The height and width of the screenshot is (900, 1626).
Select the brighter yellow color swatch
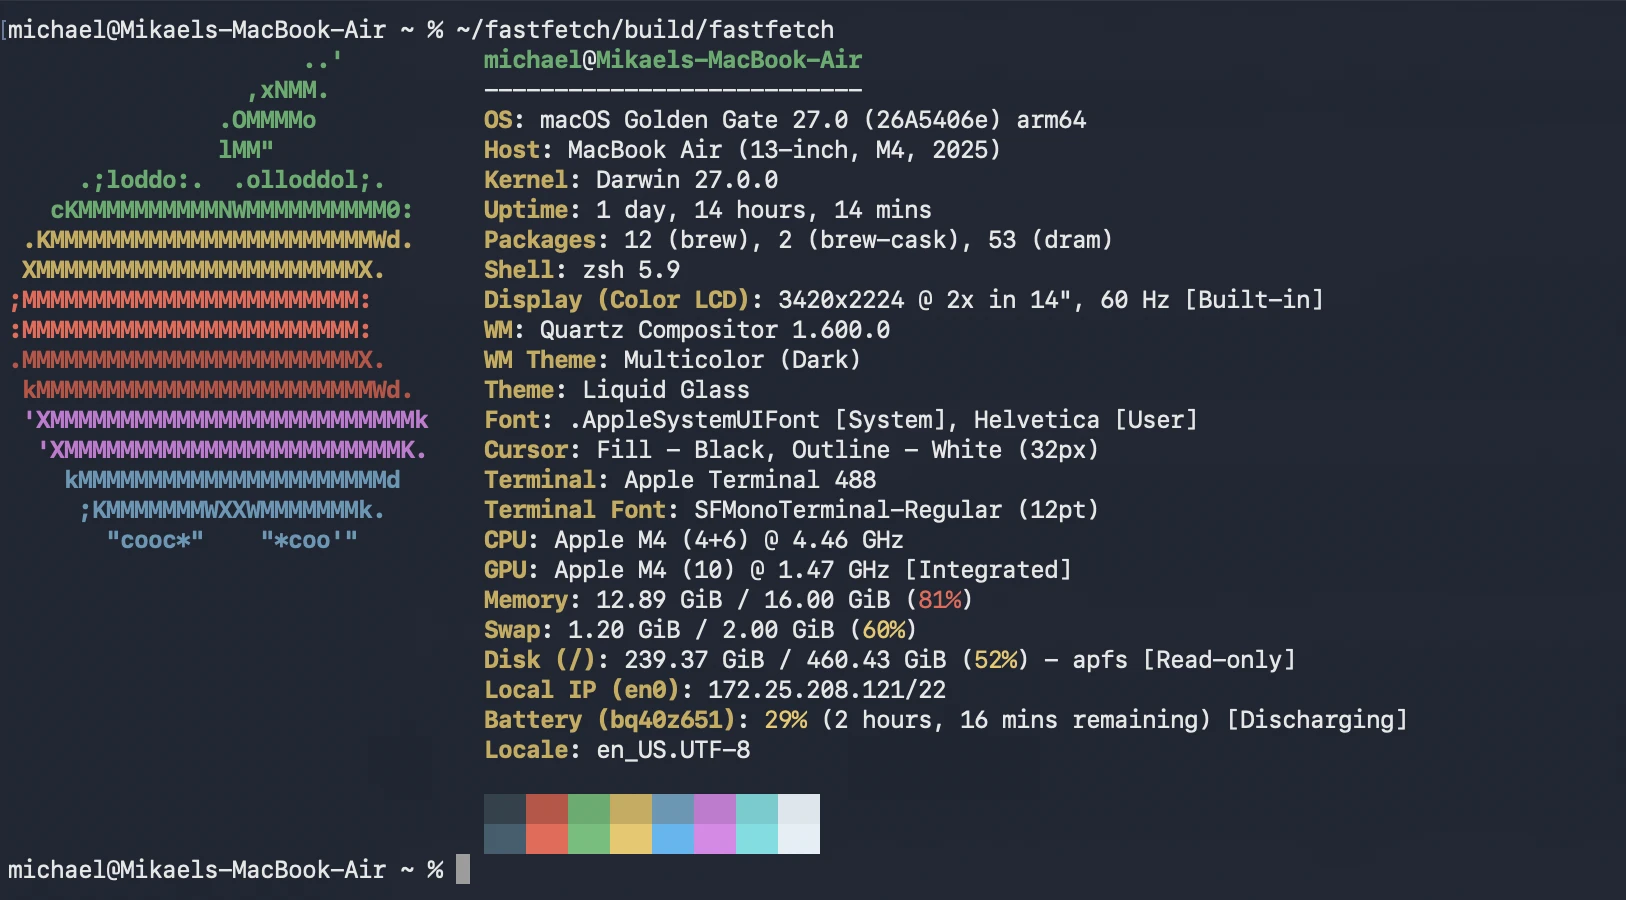(631, 839)
